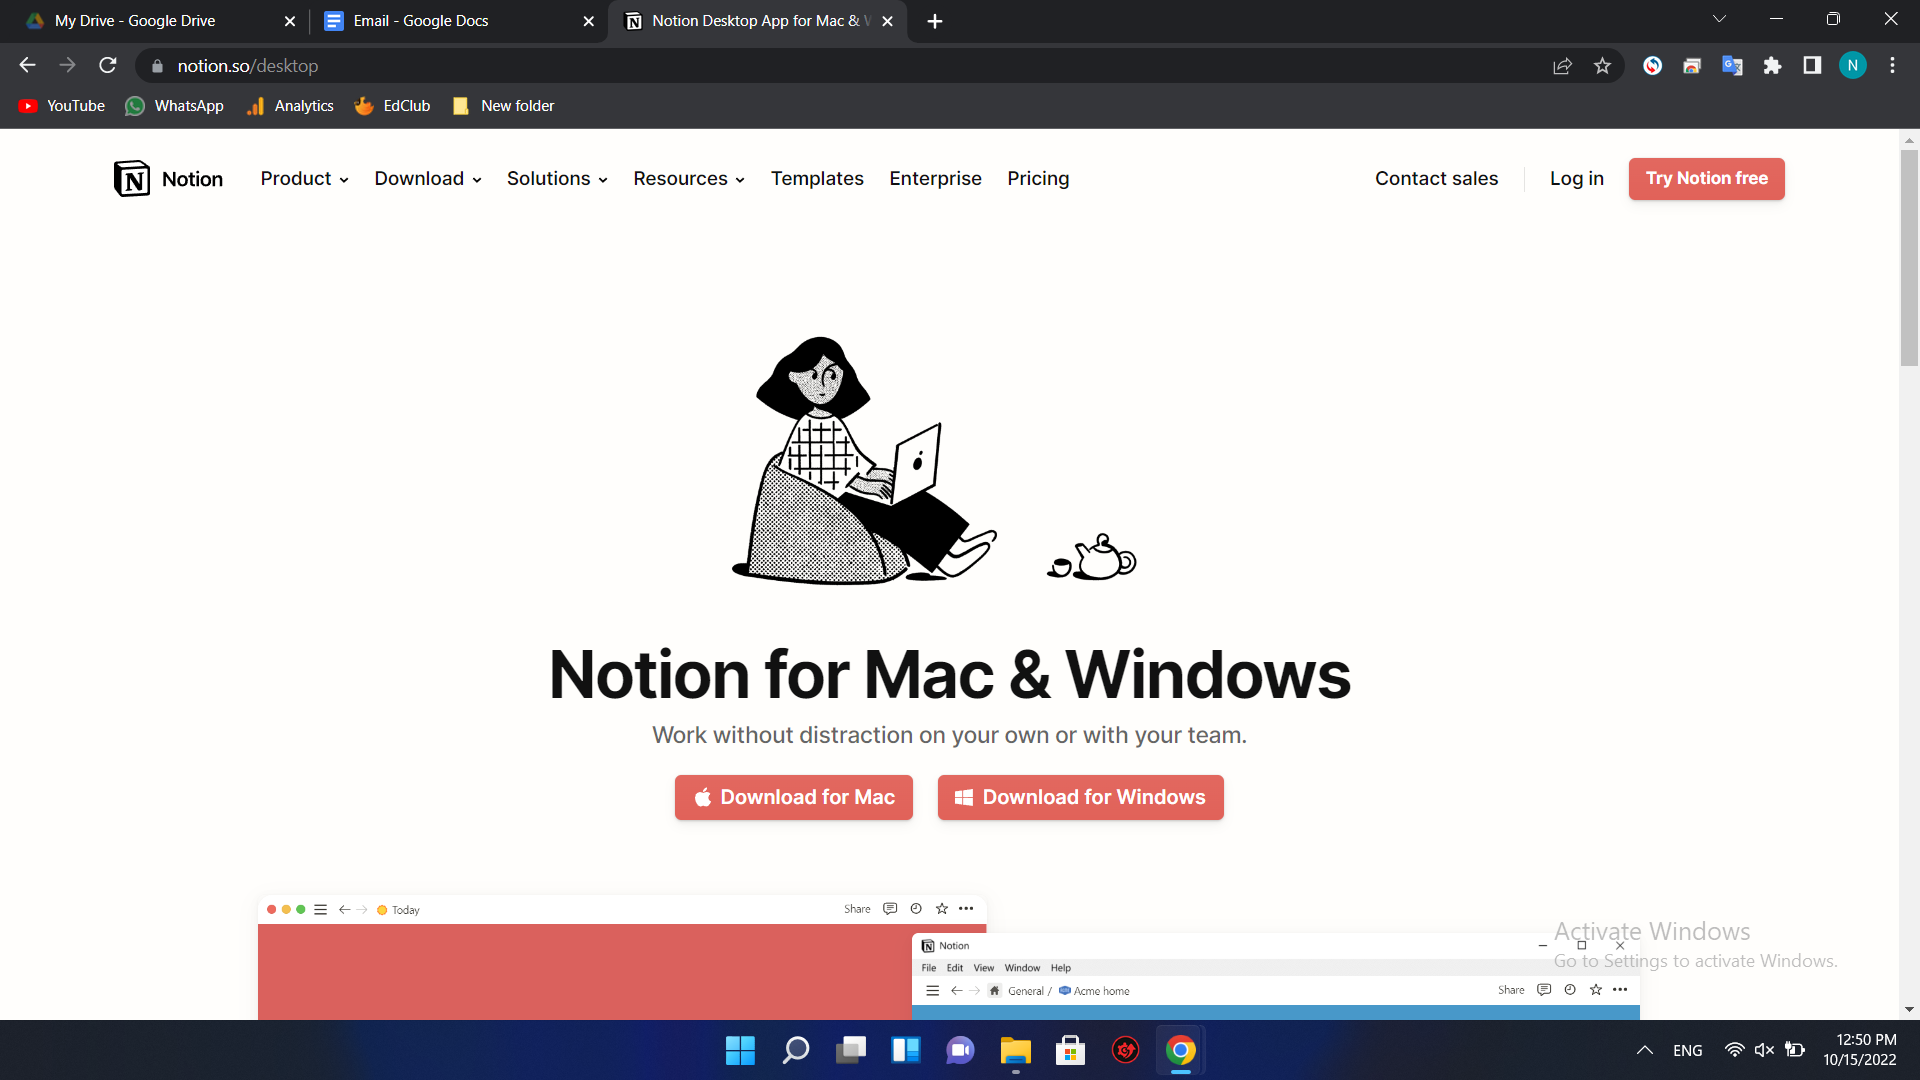Open the Chrome extensions puzzle icon

(x=1772, y=66)
